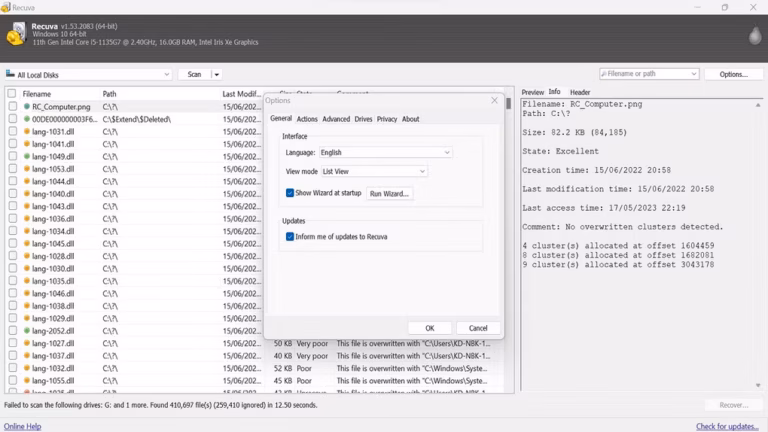Select the lang-1038.dll file row
The width and height of the screenshot is (768, 432).
(x=135, y=306)
